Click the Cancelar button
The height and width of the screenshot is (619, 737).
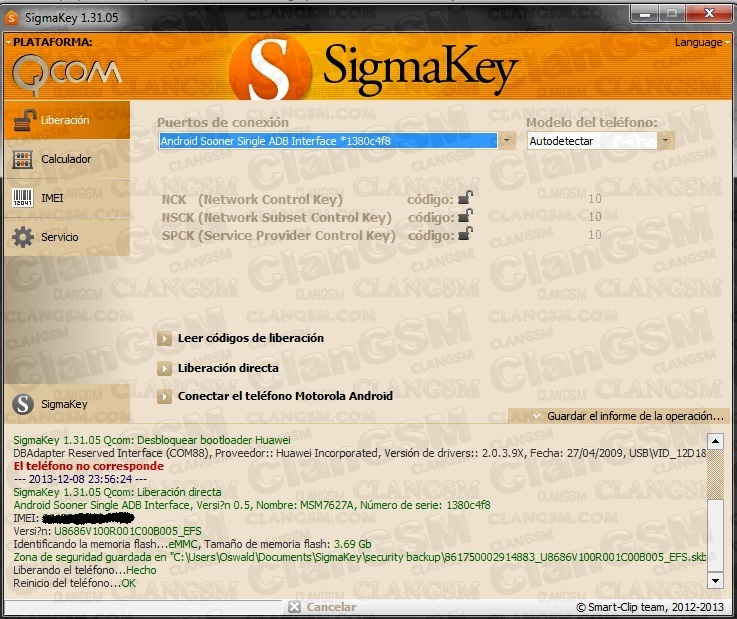(x=322, y=607)
